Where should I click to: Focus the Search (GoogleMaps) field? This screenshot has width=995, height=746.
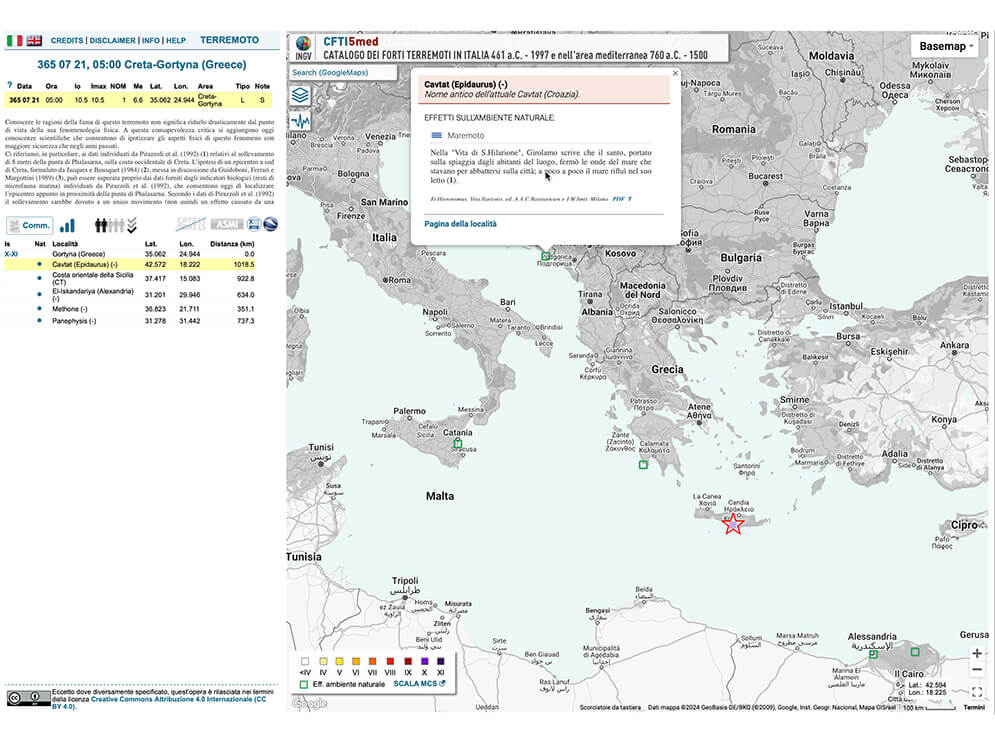click(x=343, y=73)
